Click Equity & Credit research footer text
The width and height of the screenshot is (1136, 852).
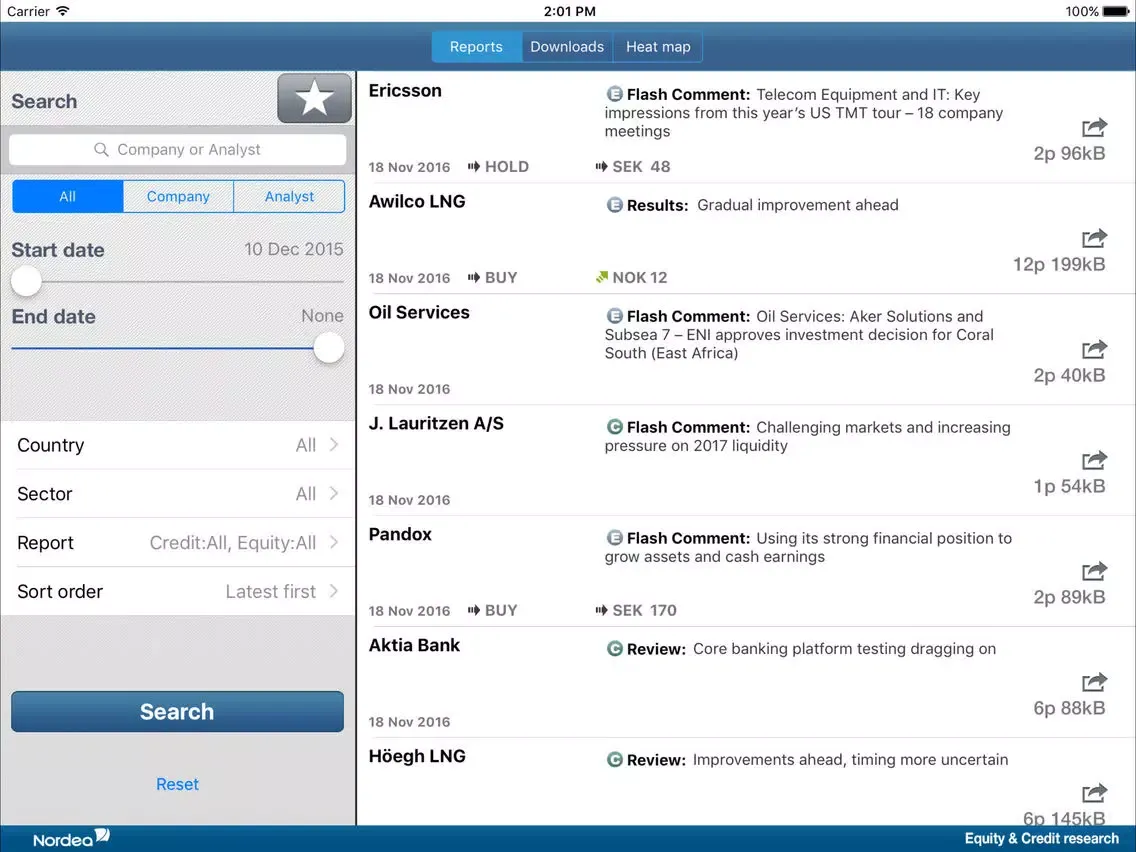click(x=1042, y=838)
